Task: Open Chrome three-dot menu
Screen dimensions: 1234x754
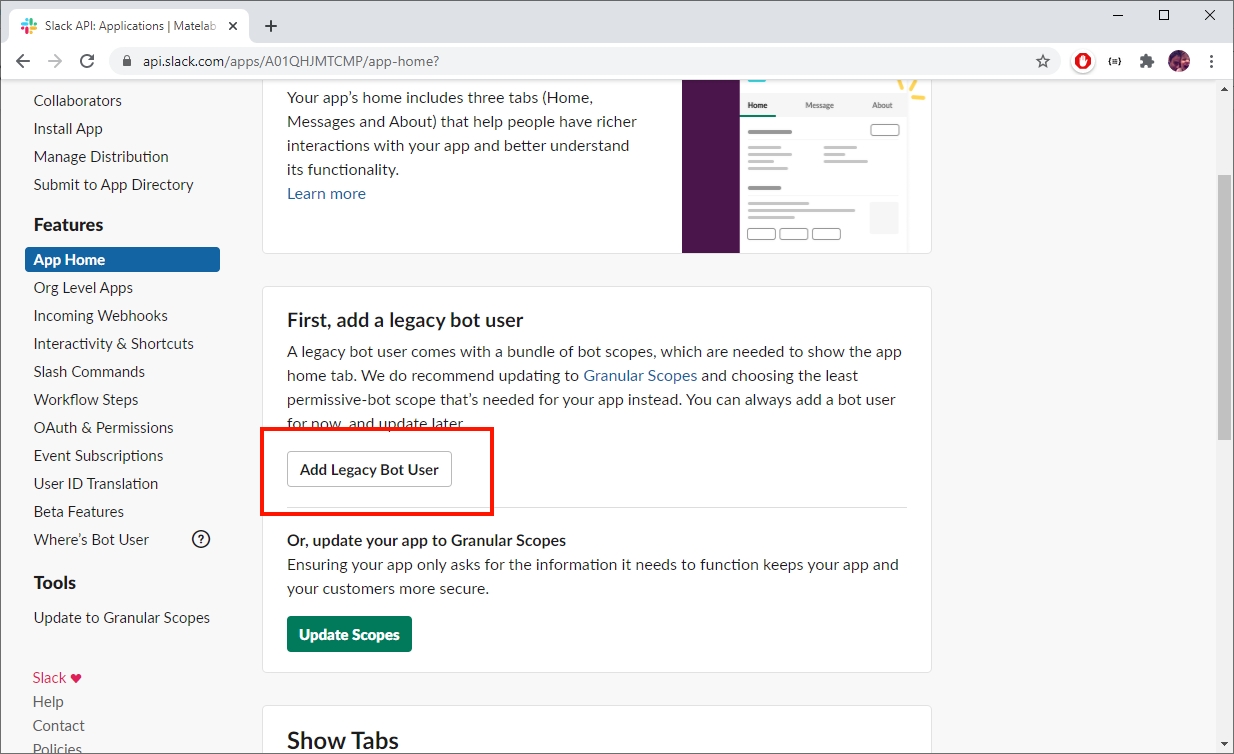Action: click(1211, 61)
